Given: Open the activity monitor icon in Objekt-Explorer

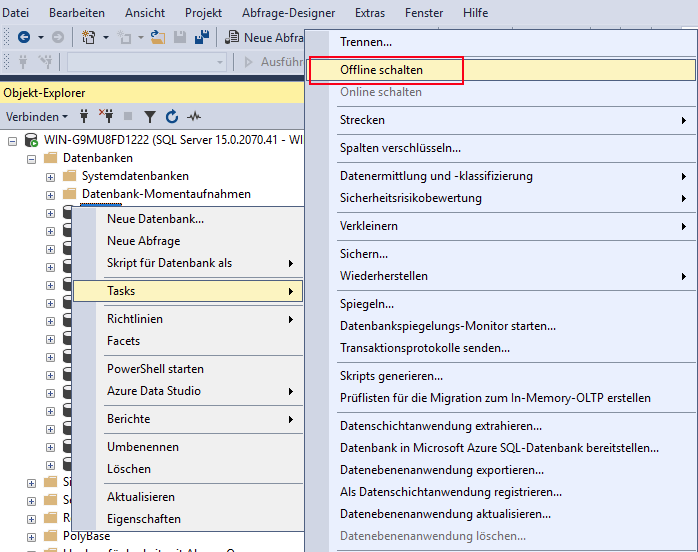Looking at the screenshot, I should 194,116.
